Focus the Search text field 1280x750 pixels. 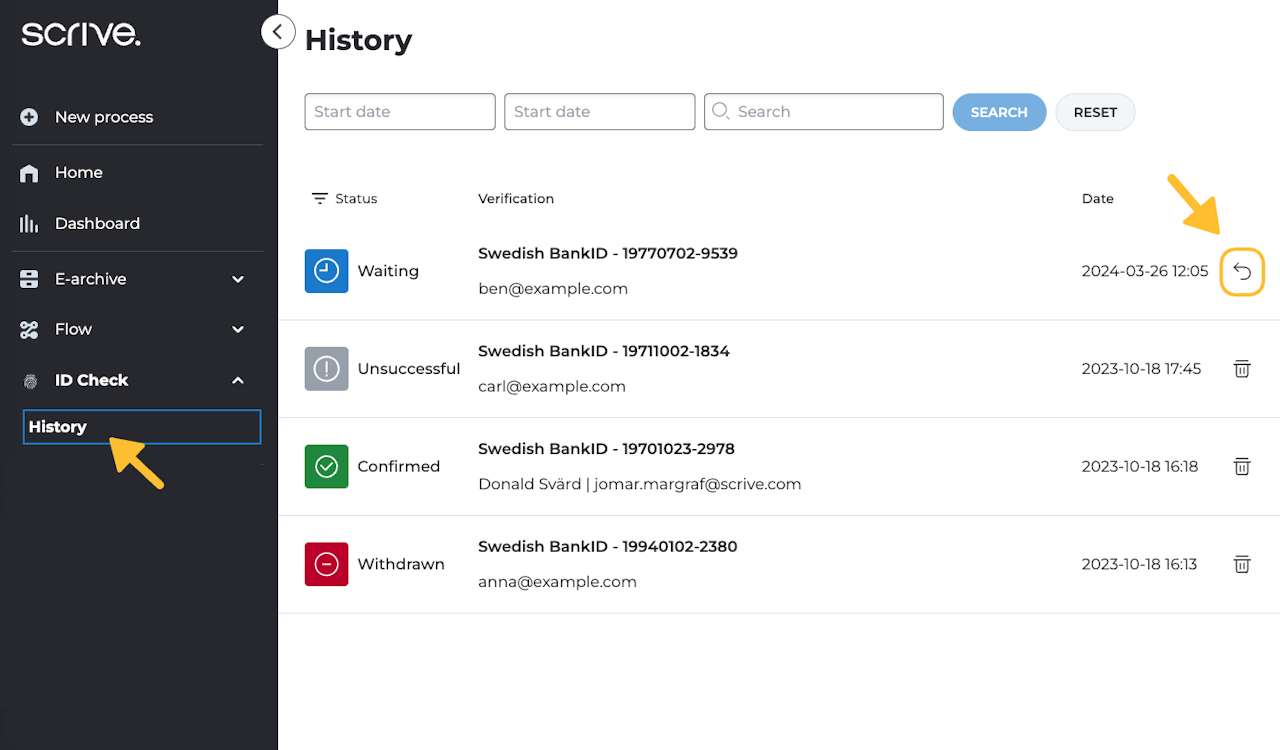coord(824,112)
